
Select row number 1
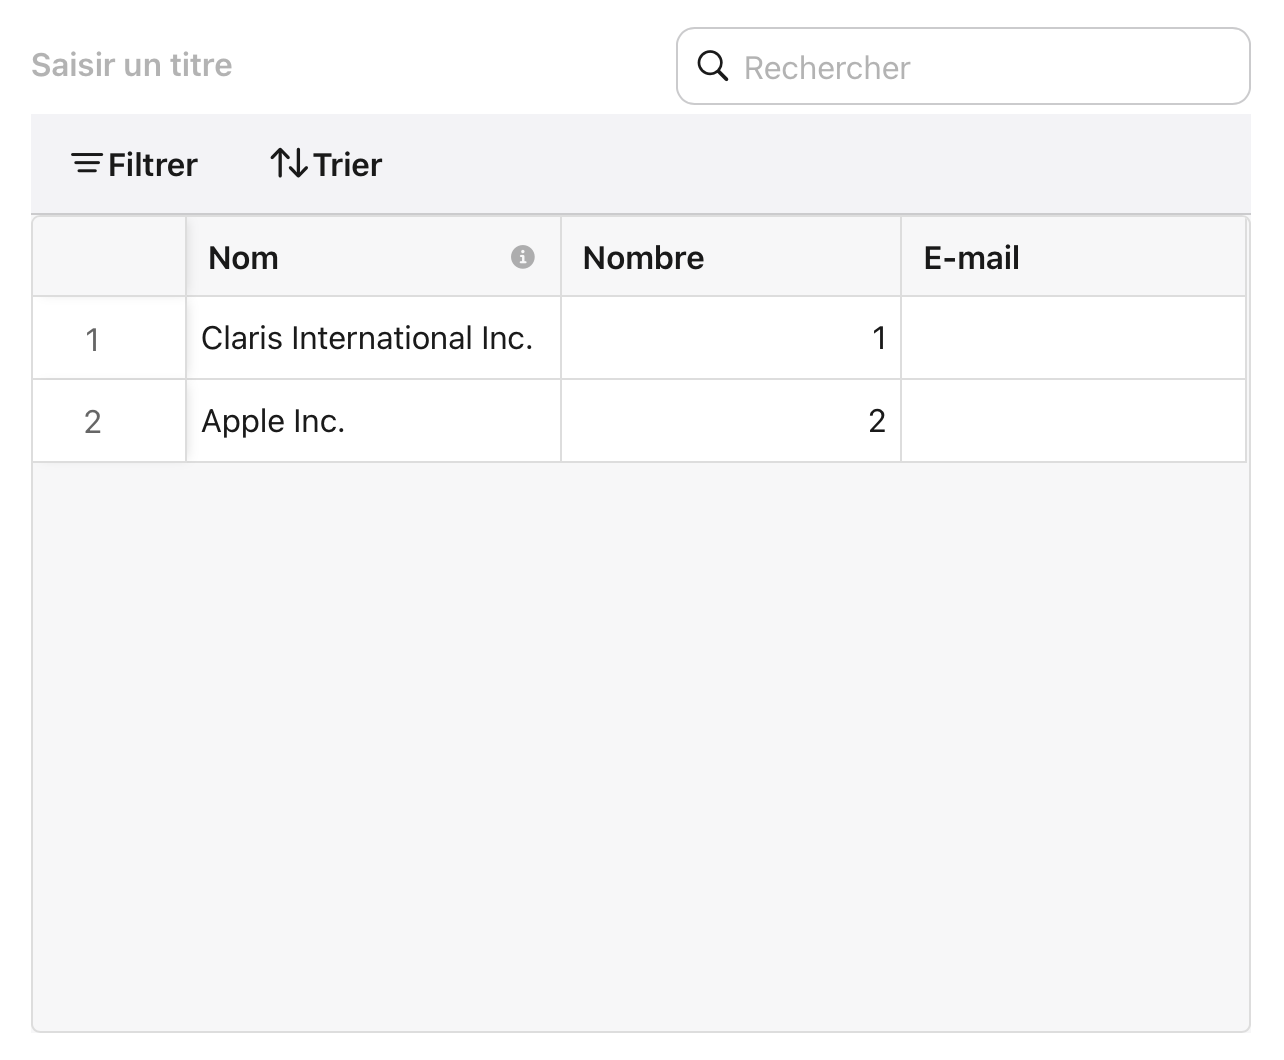[x=93, y=339]
